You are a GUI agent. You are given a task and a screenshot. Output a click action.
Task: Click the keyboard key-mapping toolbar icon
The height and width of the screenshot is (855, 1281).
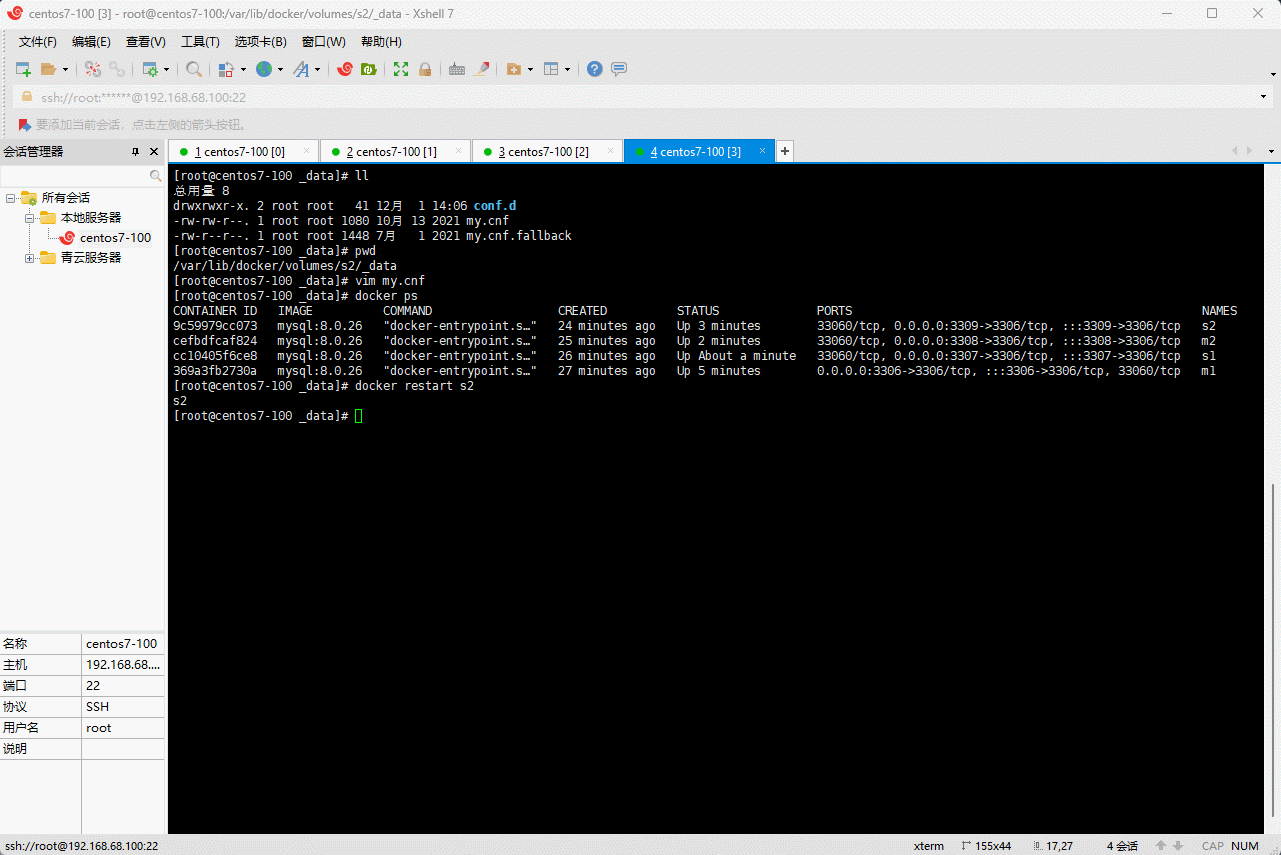click(457, 69)
